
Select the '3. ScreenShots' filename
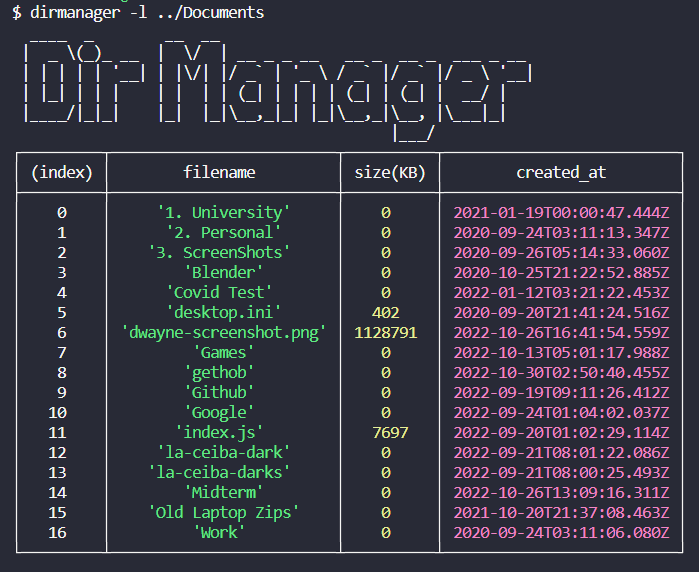(x=219, y=252)
